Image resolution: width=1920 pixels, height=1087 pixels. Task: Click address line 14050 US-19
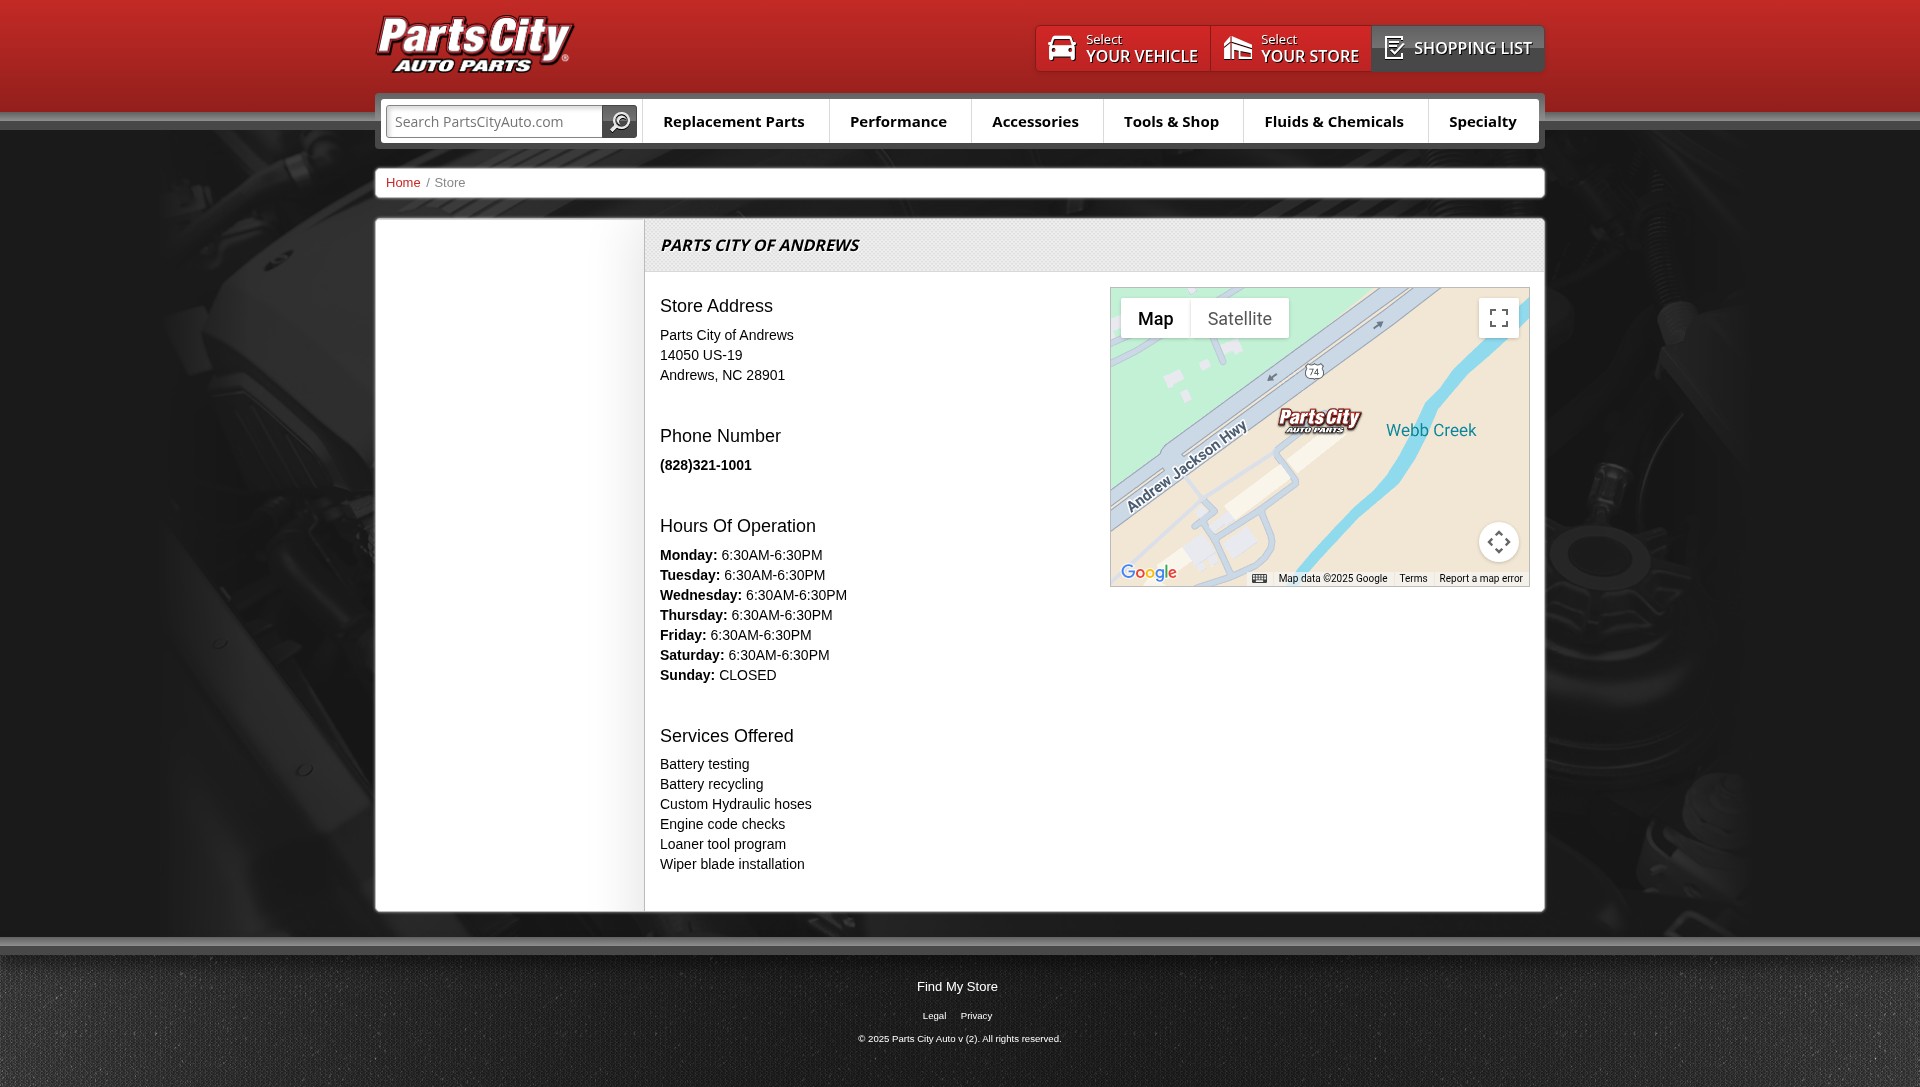click(701, 355)
